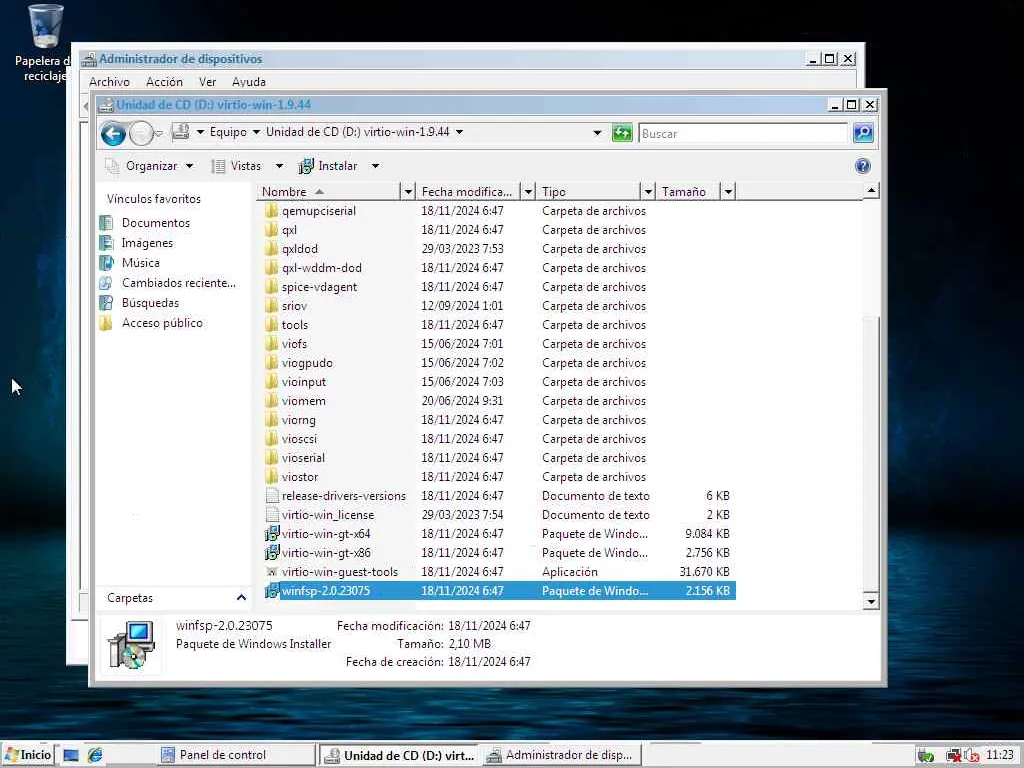Select the sriov folder row
This screenshot has height=768, width=1024.
pos(499,306)
